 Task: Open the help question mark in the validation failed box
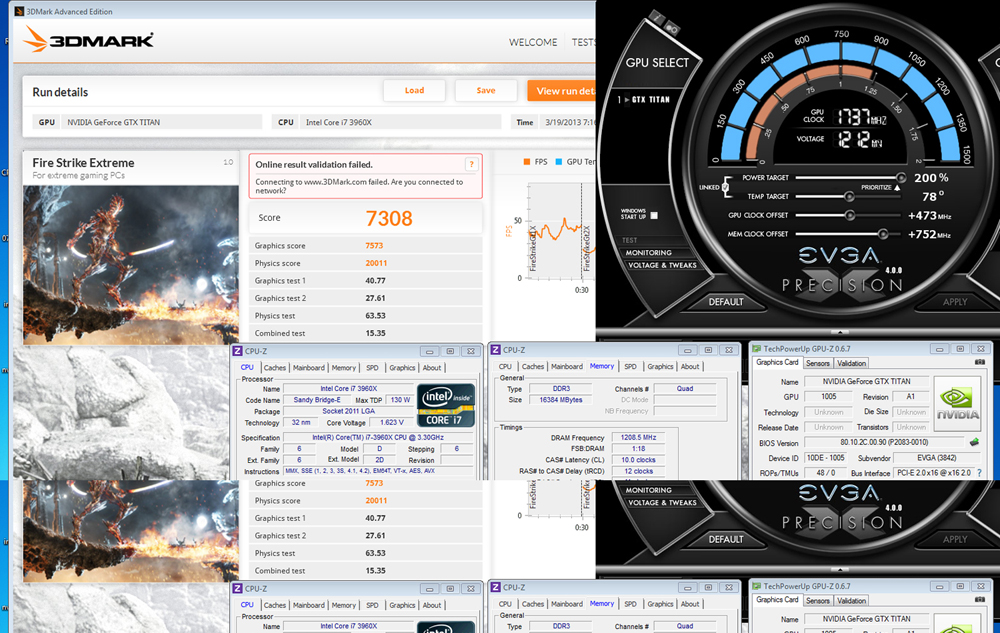[472, 164]
